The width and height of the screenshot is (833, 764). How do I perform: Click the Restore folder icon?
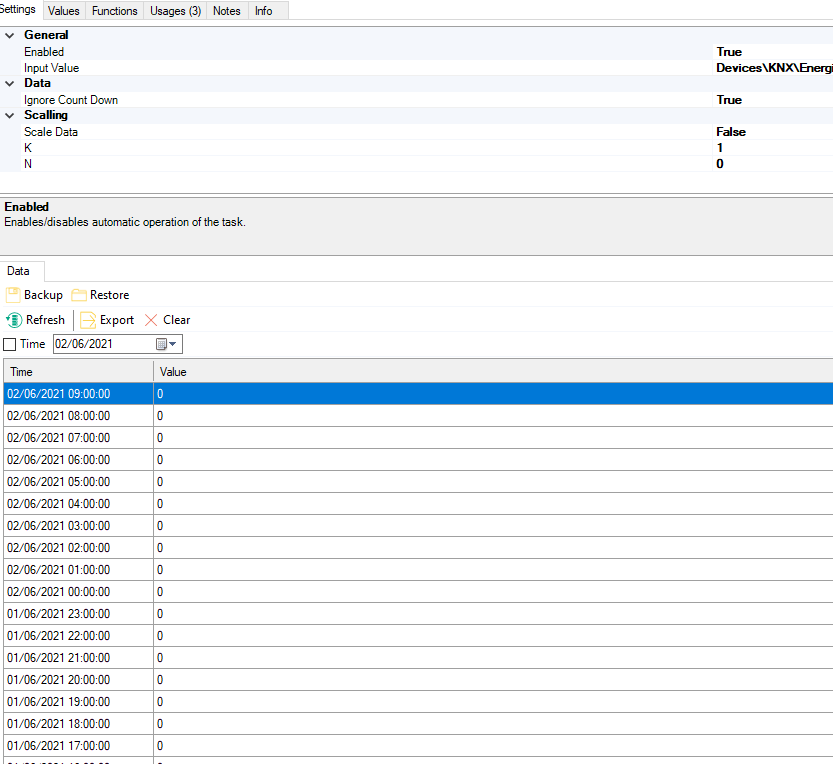click(79, 295)
